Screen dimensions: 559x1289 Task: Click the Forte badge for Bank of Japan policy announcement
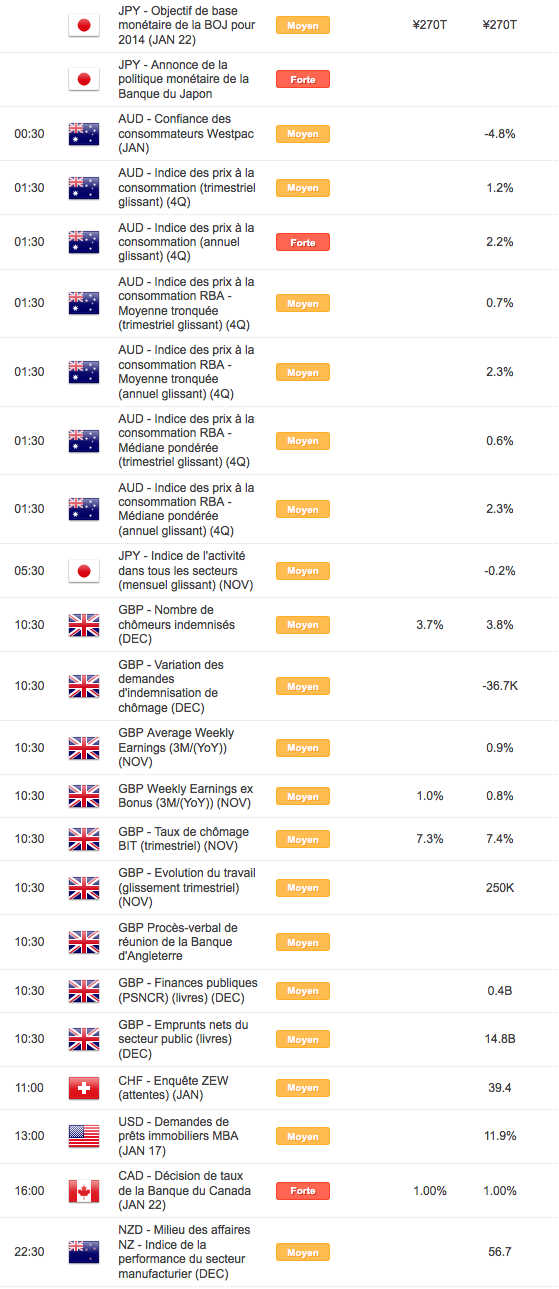click(302, 79)
